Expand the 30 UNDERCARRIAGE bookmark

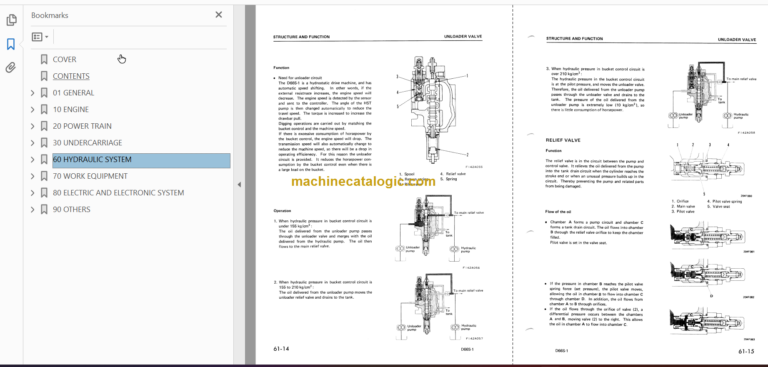[x=33, y=143]
